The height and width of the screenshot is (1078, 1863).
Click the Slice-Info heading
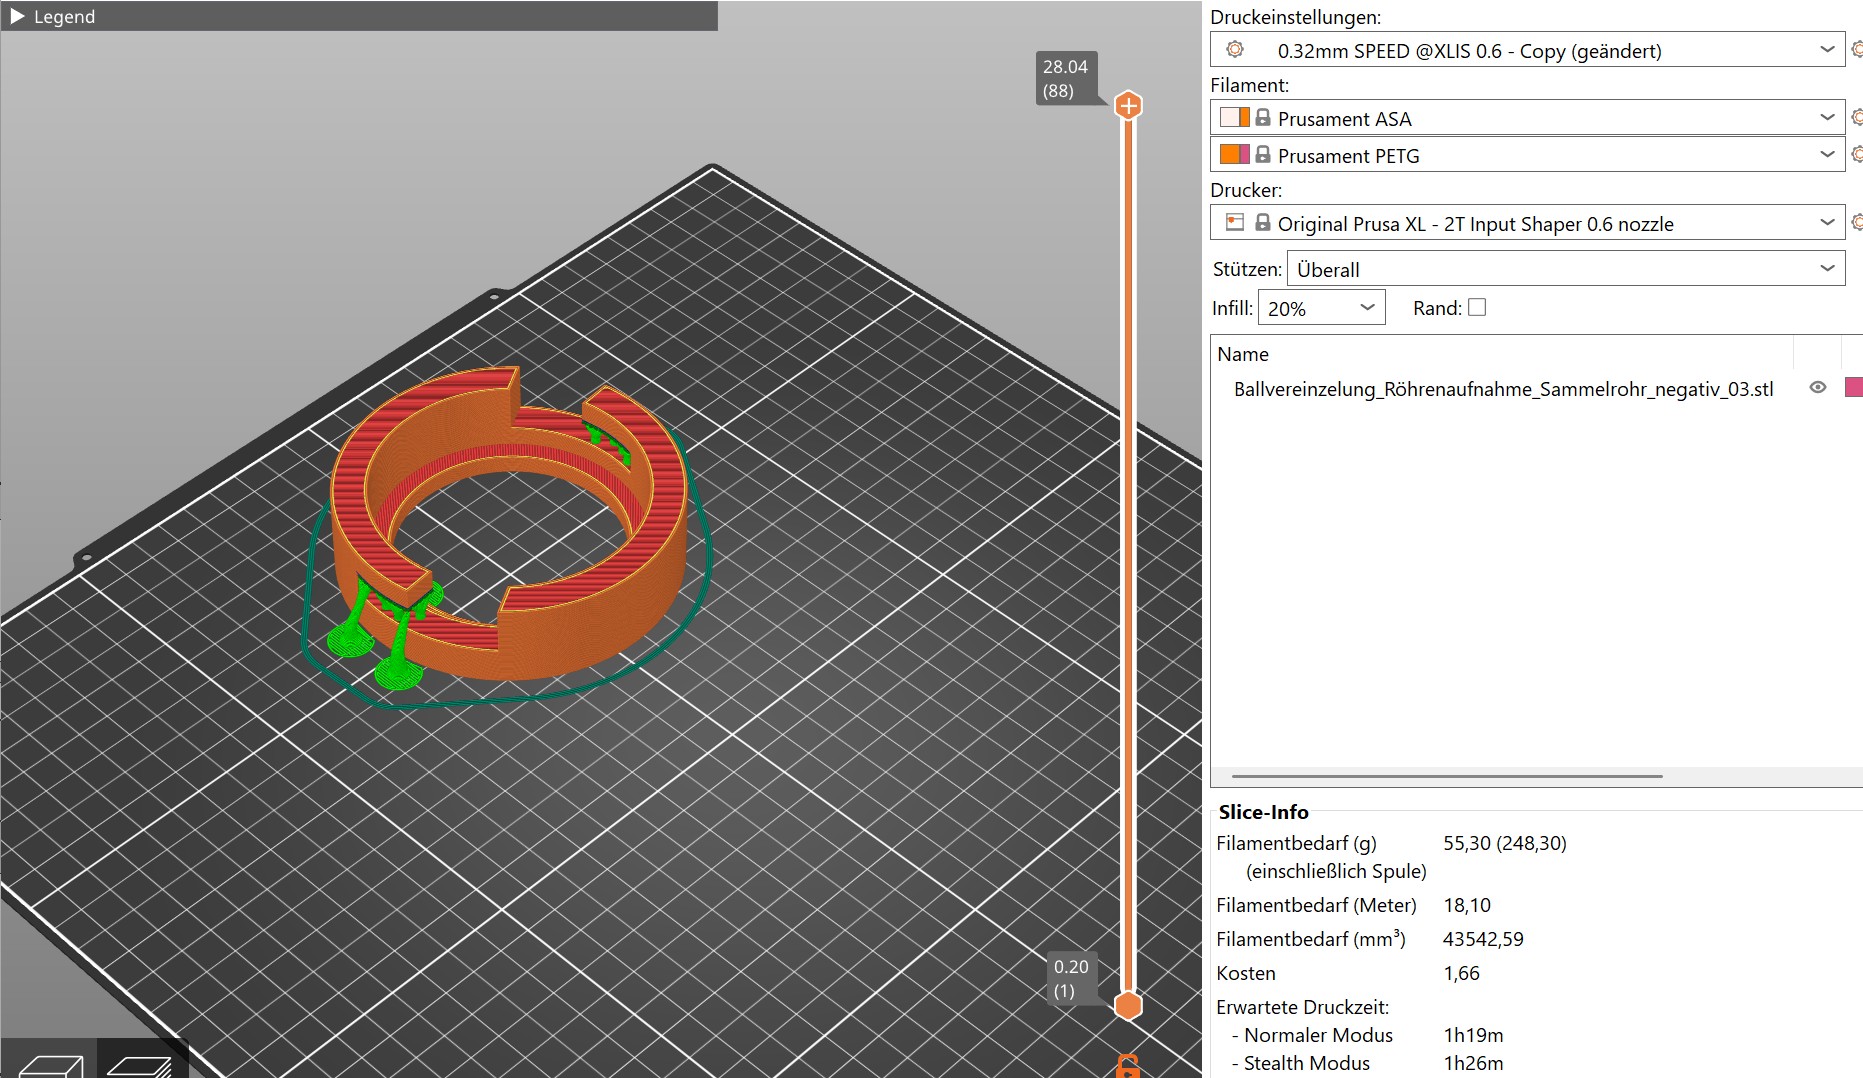pos(1263,812)
